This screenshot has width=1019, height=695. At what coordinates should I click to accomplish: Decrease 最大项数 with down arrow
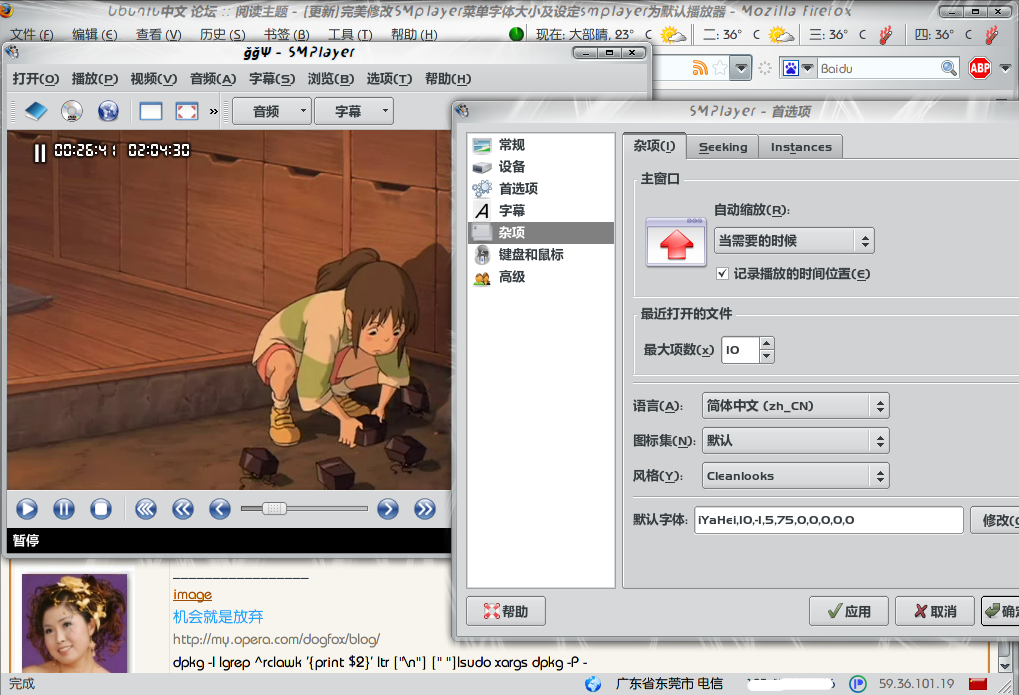pyautogui.click(x=767, y=356)
